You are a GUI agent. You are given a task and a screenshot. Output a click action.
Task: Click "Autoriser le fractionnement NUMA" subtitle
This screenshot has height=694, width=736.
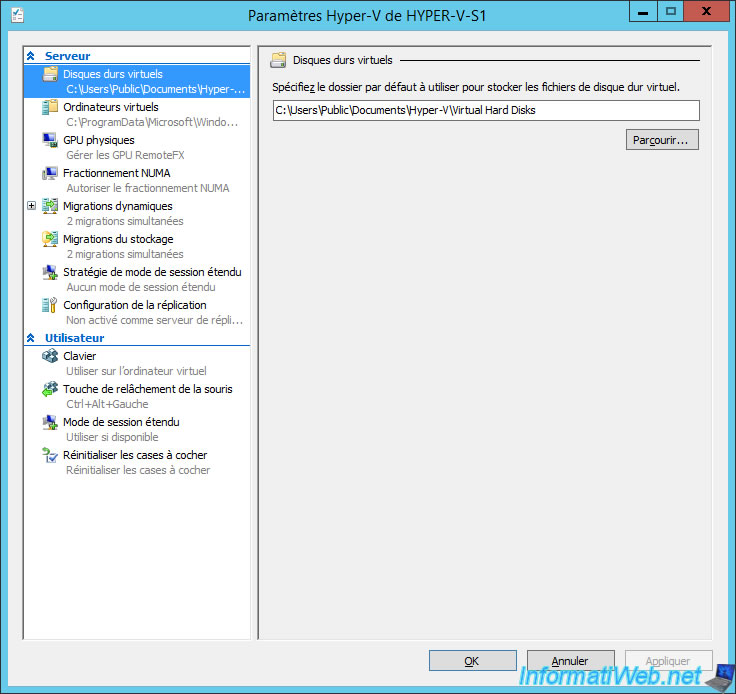[148, 188]
